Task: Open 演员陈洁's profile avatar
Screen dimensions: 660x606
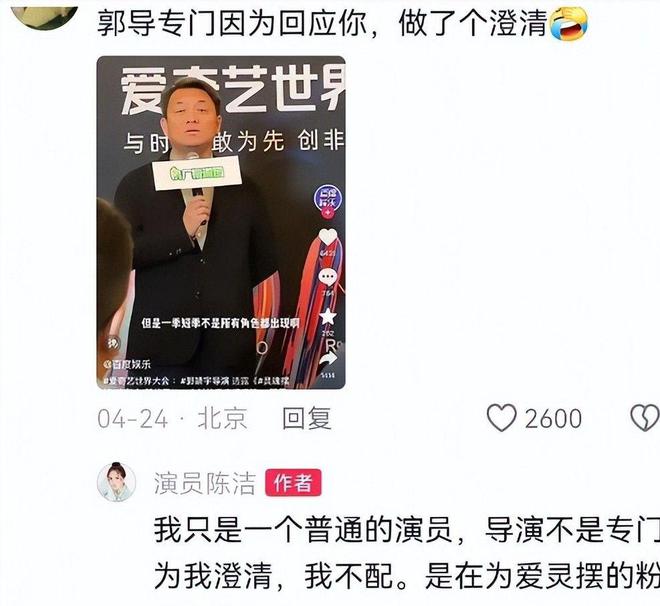Action: tap(117, 482)
